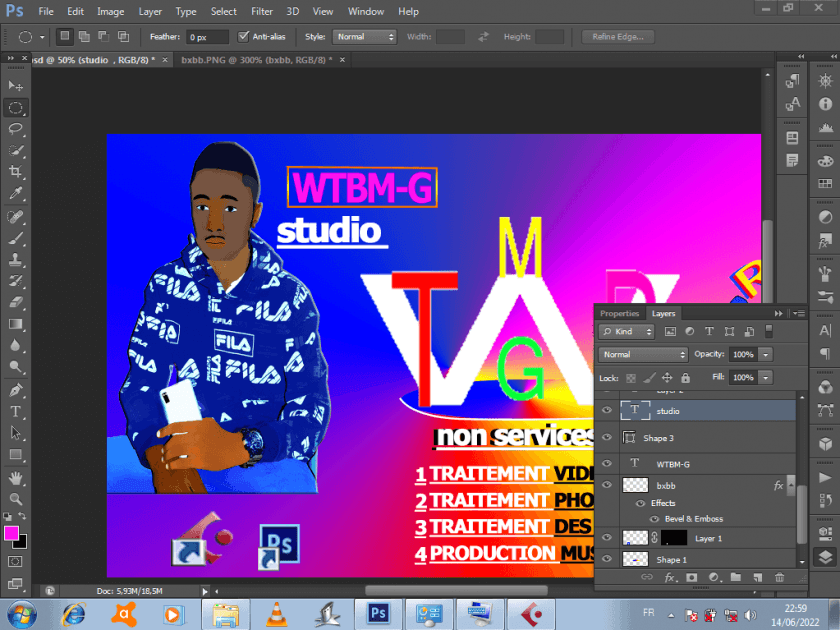The width and height of the screenshot is (840, 630).
Task: Select the Hand tool
Action: tap(16, 477)
